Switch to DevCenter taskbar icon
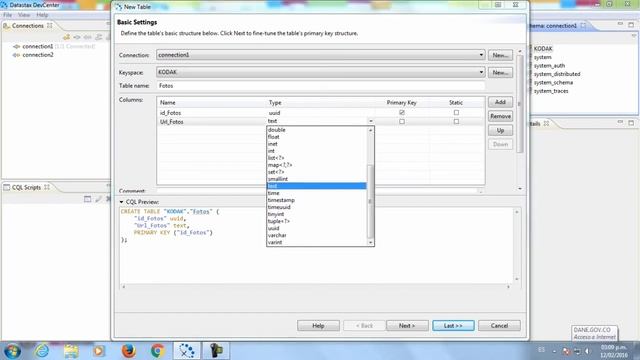The image size is (640, 360). 187,351
